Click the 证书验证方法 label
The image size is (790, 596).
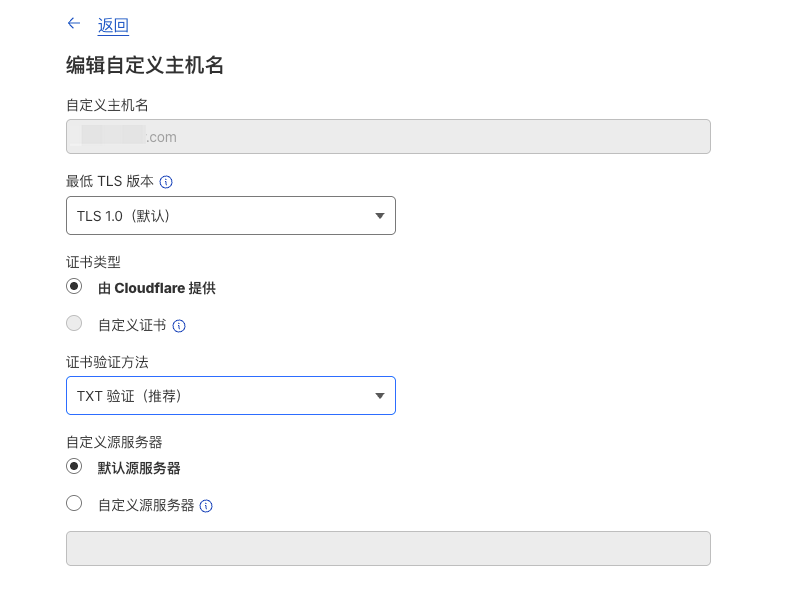tap(107, 362)
